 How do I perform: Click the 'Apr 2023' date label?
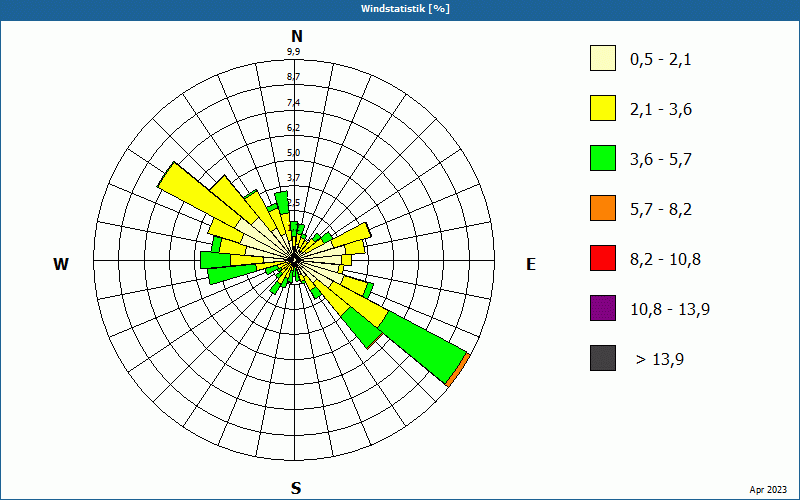pos(768,490)
